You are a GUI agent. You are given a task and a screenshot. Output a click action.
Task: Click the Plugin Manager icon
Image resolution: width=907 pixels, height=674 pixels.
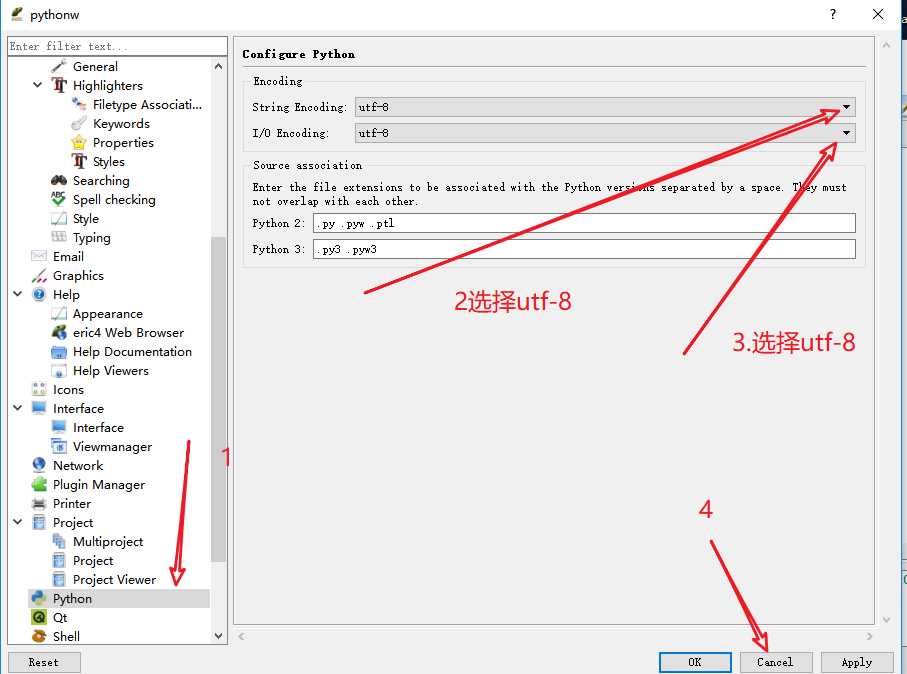39,484
